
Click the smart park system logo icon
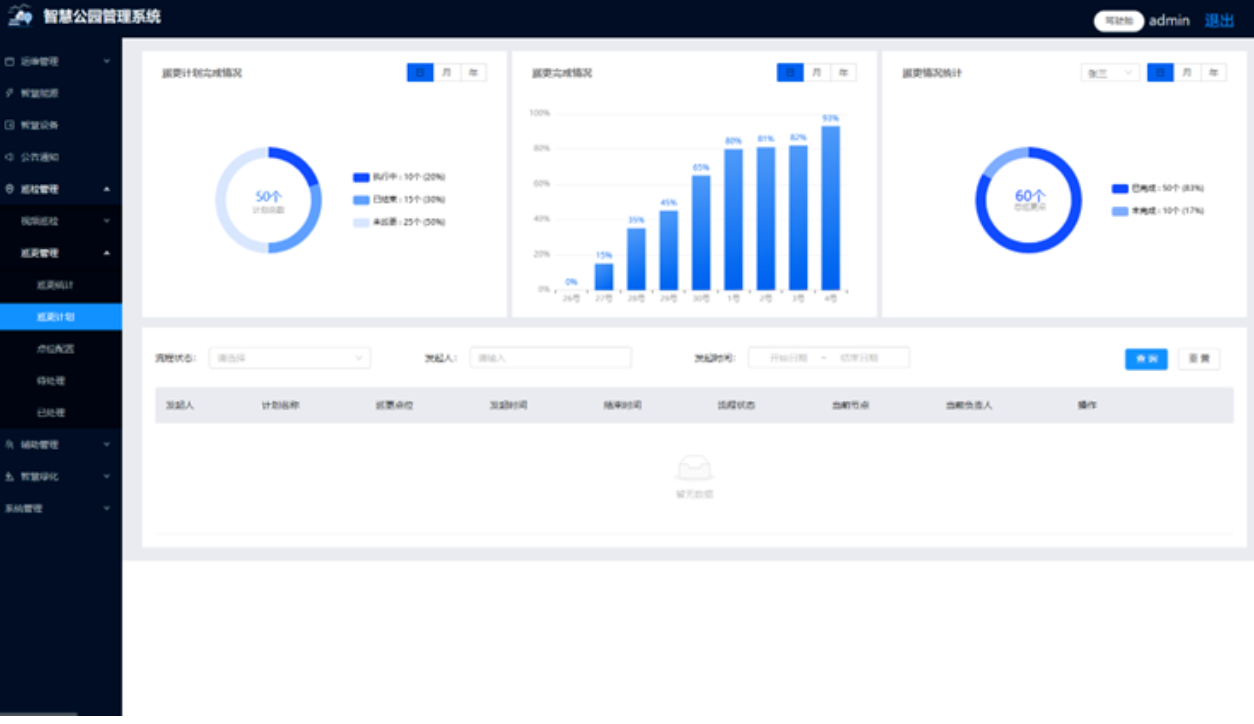[x=20, y=17]
